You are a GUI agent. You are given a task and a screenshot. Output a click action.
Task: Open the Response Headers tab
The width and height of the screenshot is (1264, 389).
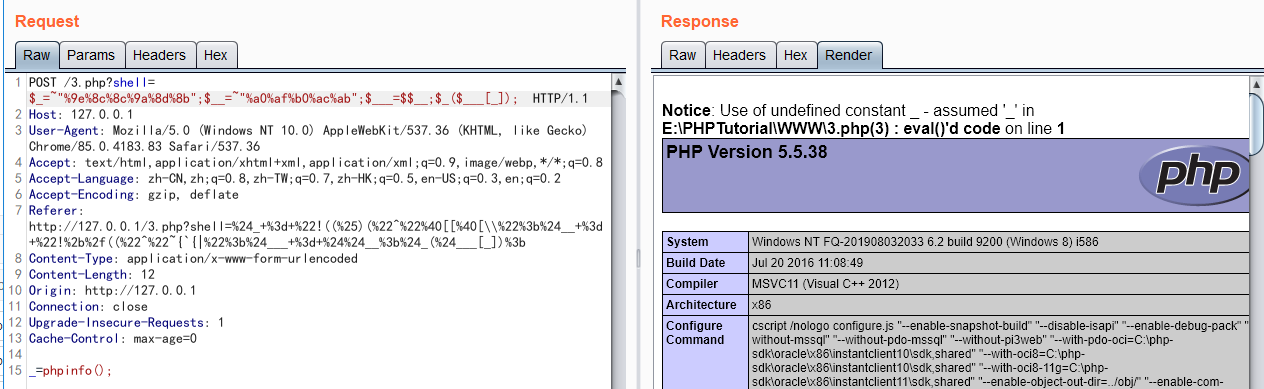coord(740,55)
